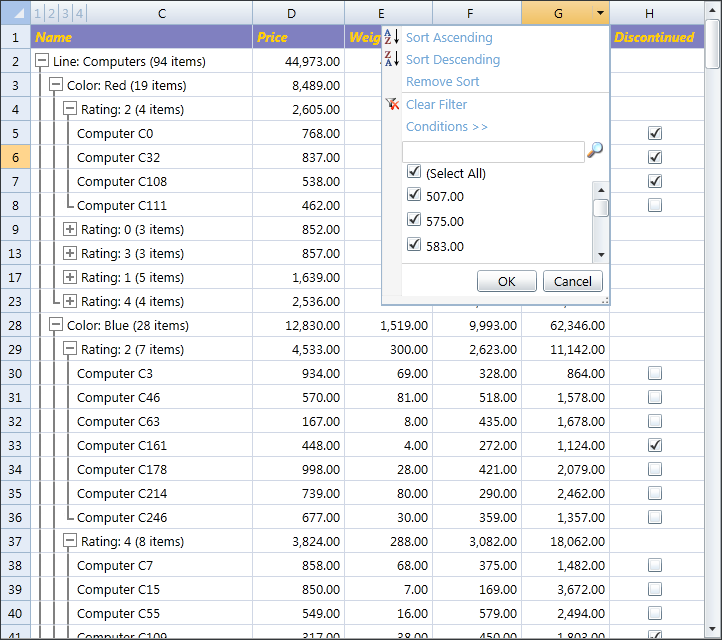Viewport: 722px width, 640px height.
Task: Click the Price column header cell
Action: pos(298,37)
